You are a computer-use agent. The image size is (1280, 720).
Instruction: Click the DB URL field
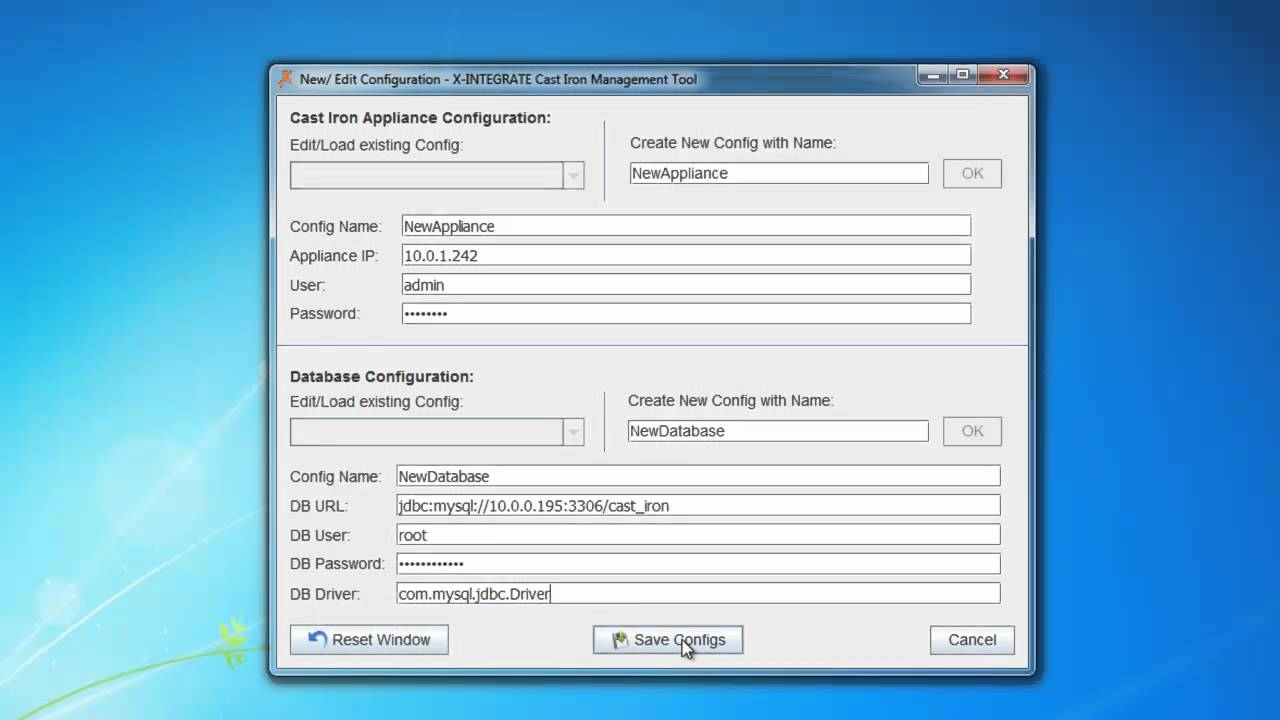[698, 505]
